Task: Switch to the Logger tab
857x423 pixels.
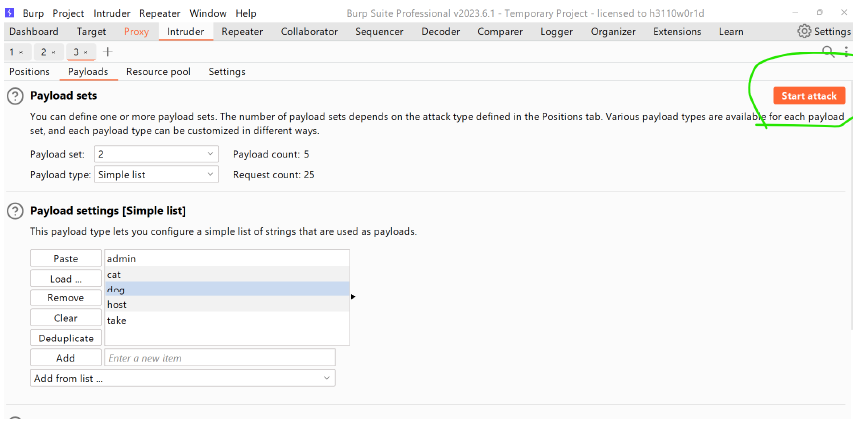Action: point(557,32)
